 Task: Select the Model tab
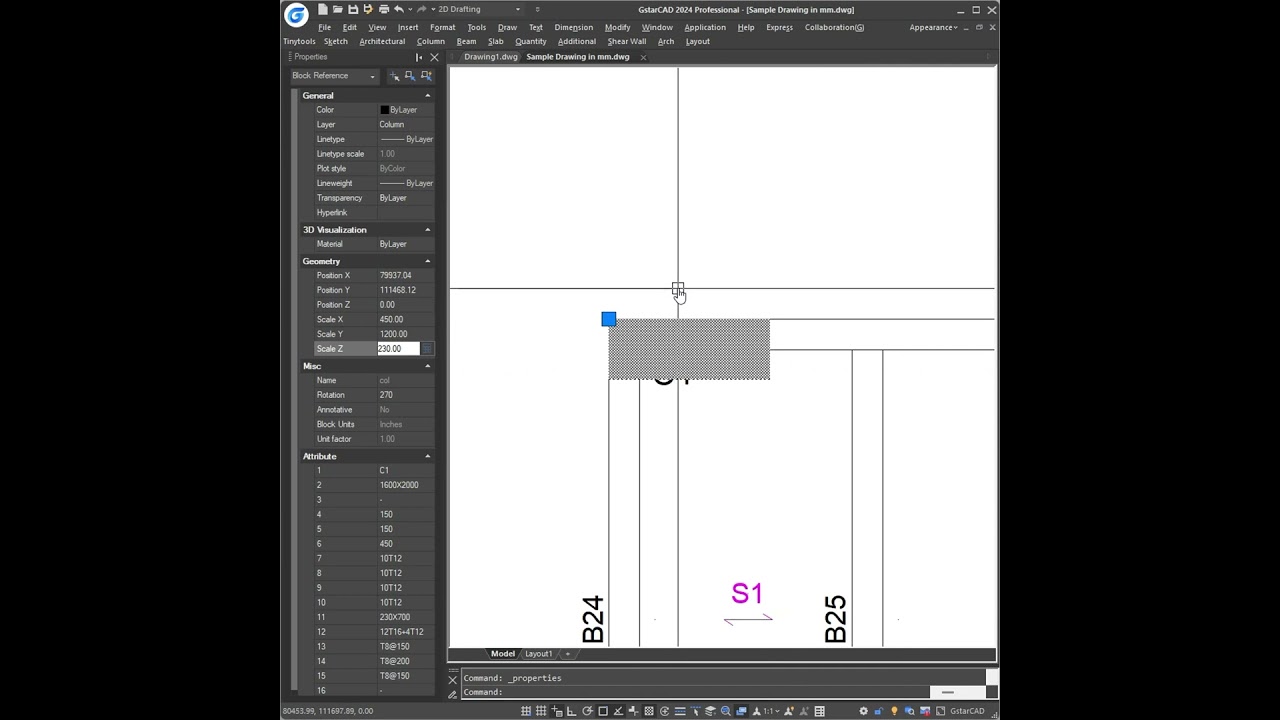tap(503, 654)
